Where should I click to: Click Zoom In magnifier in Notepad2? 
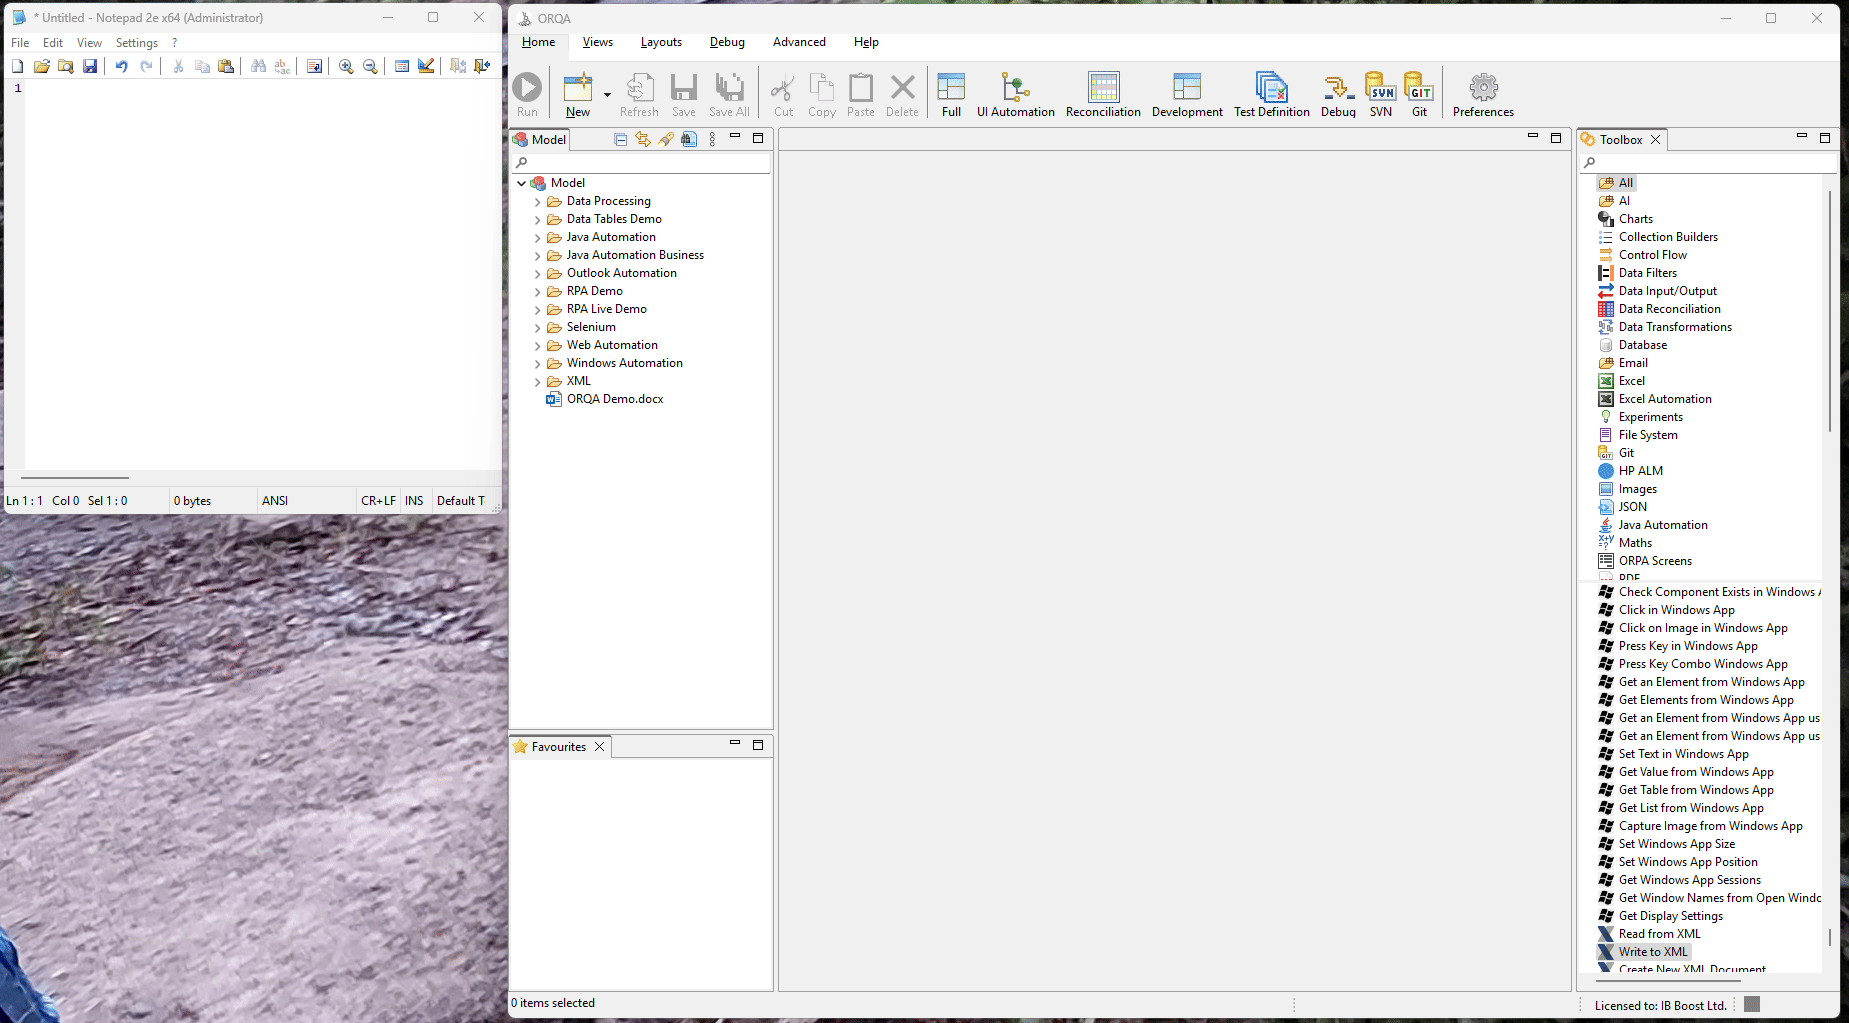tap(346, 66)
